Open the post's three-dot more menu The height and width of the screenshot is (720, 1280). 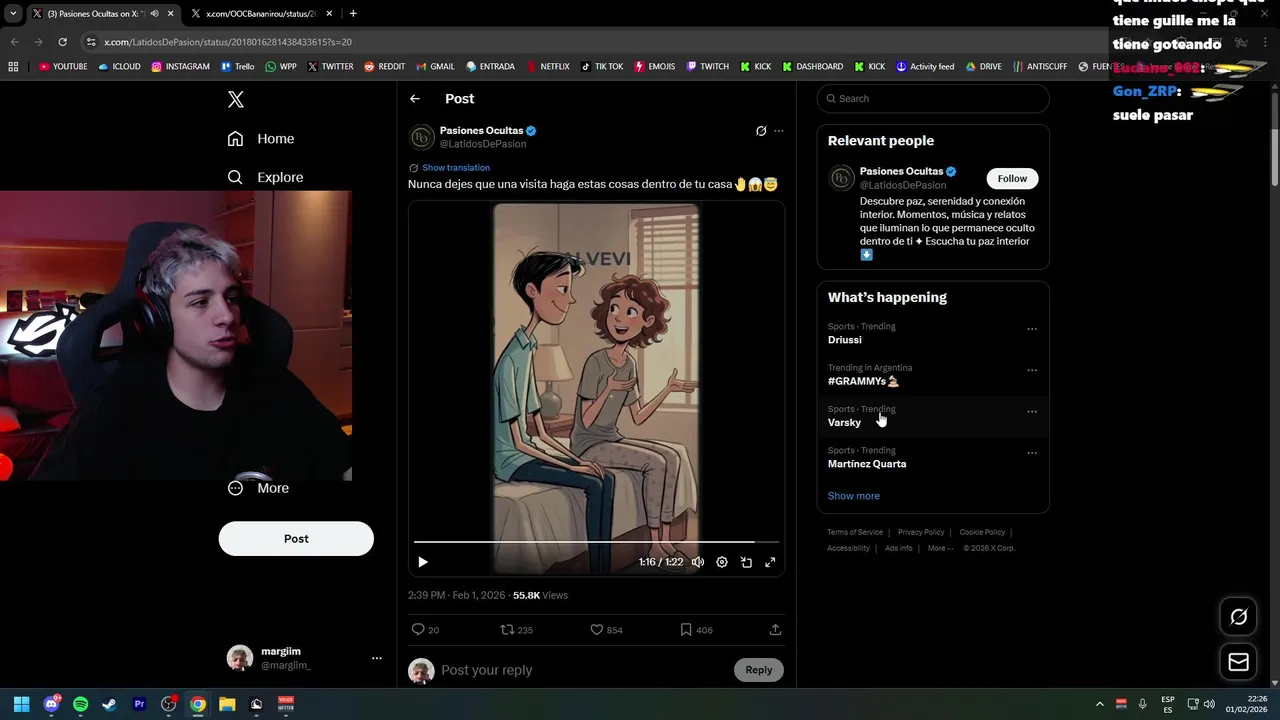779,131
